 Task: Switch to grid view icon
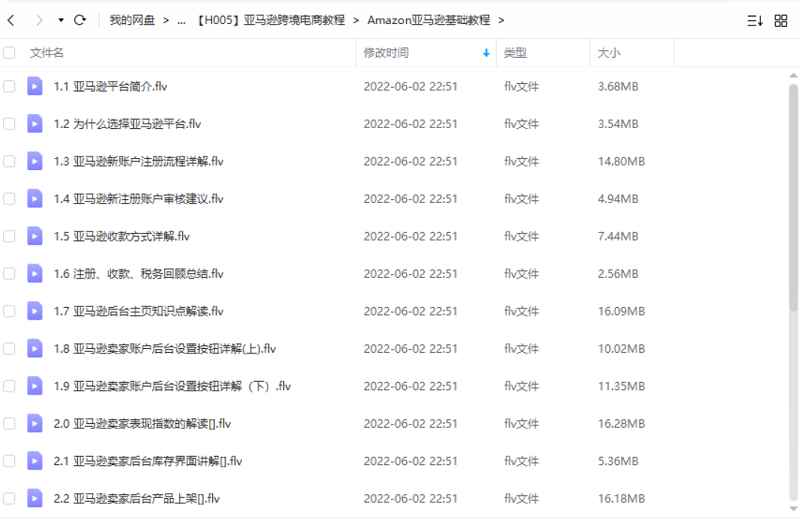point(781,20)
